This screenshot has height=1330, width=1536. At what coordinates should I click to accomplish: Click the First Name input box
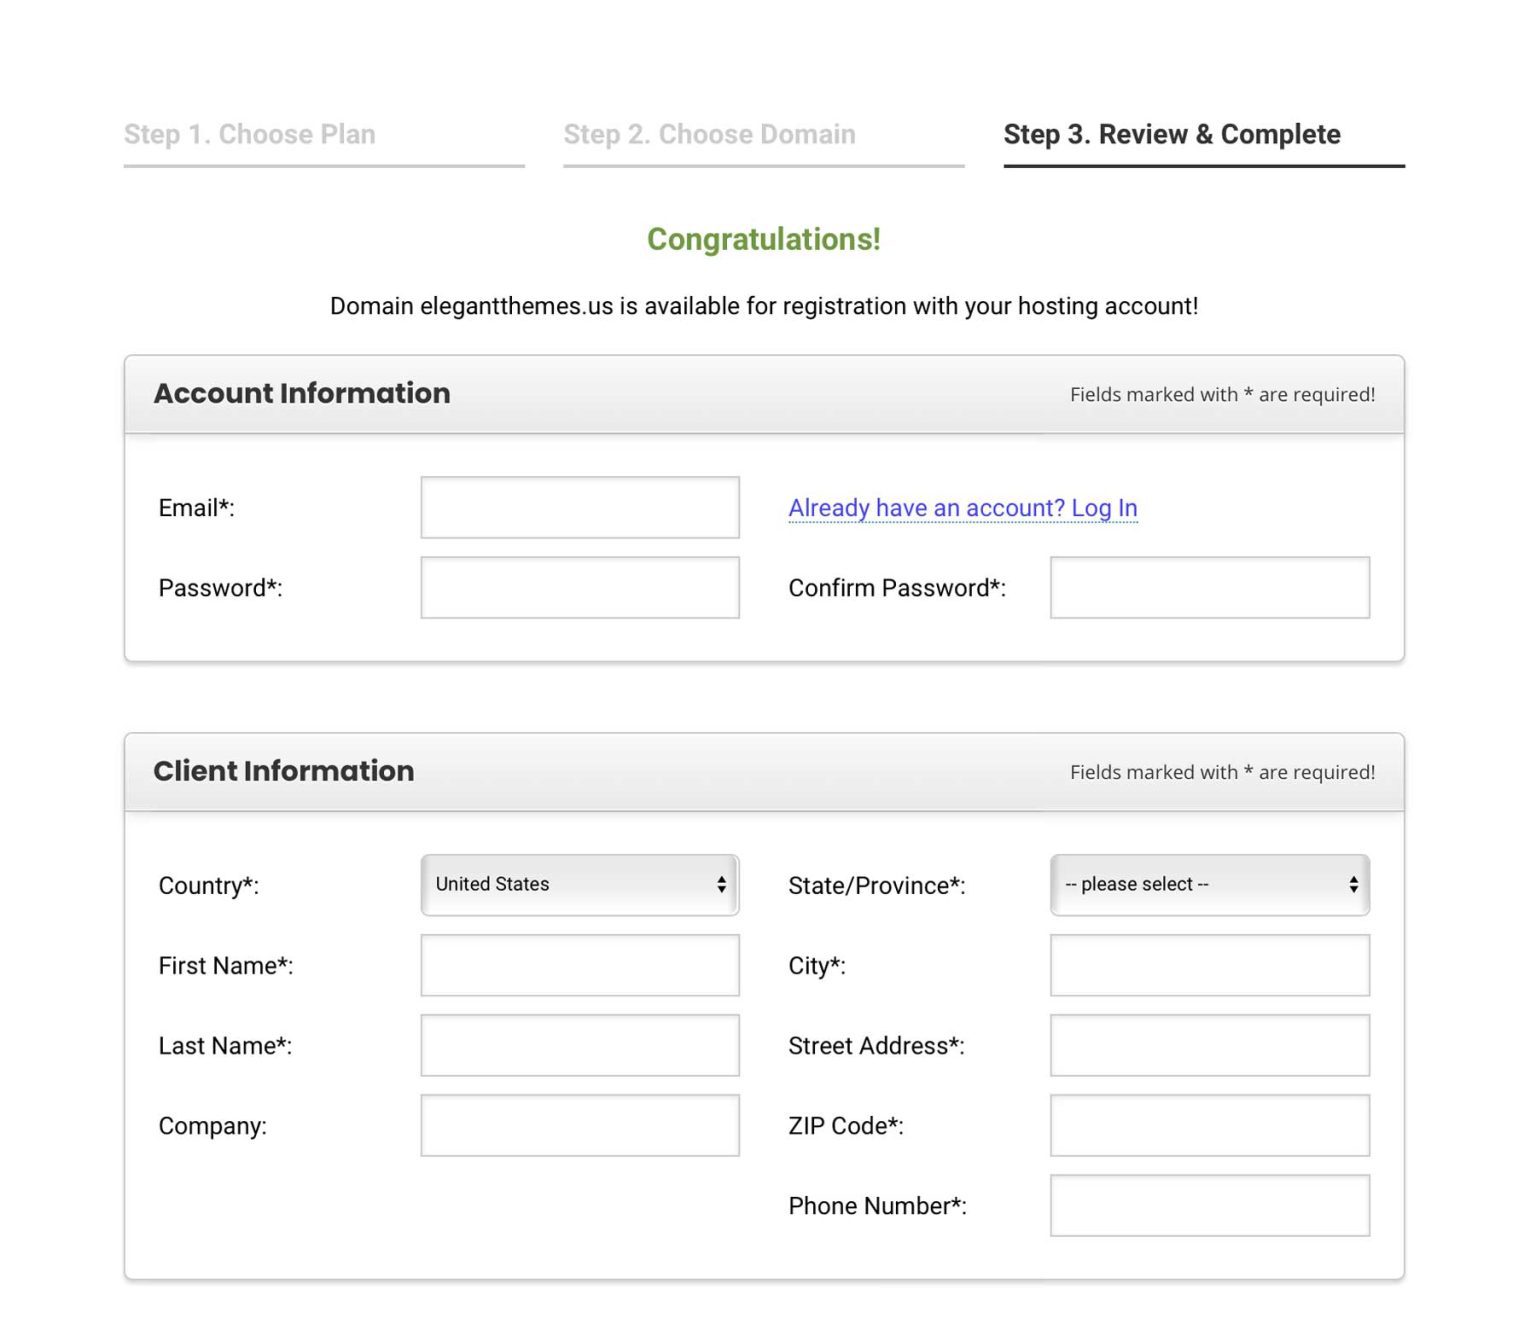580,964
